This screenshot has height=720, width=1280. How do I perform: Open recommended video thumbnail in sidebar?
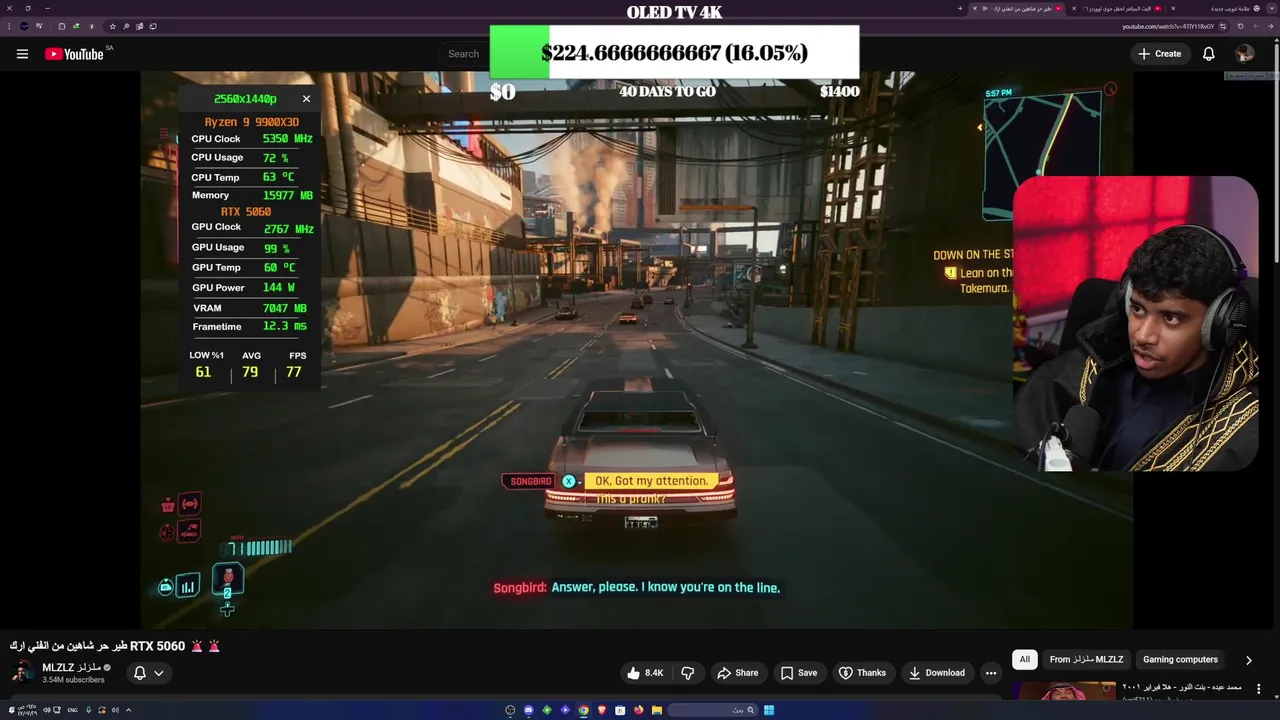(1064, 691)
